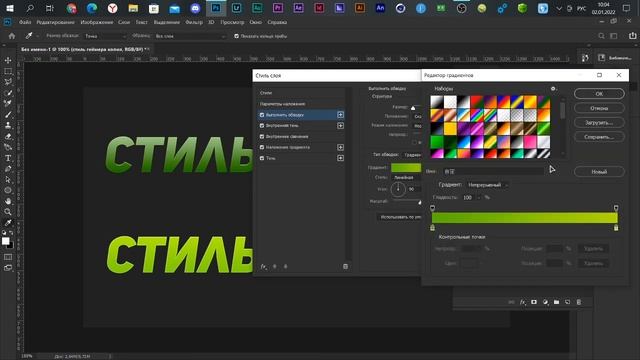Open File Explorer from the taskbar
This screenshot has height=360, width=640.
[133, 8]
